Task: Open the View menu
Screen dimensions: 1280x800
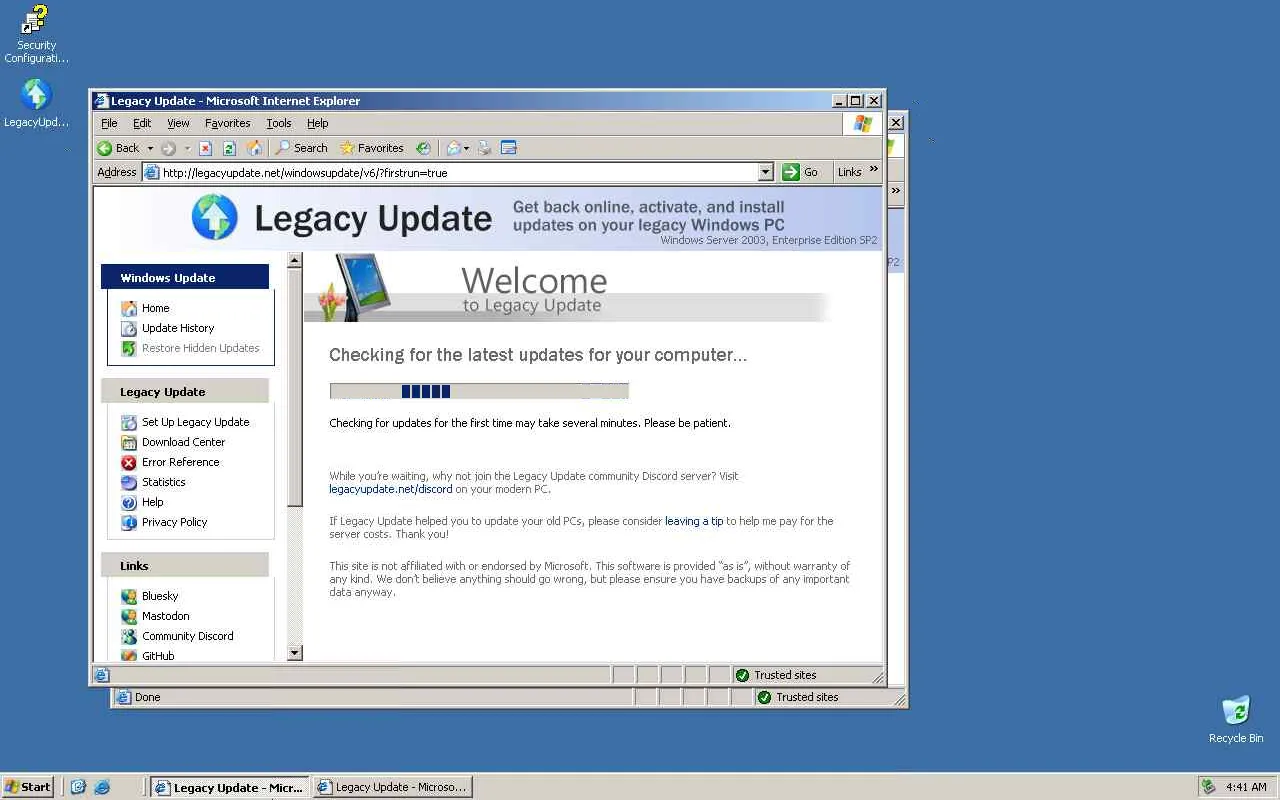Action: click(x=178, y=123)
